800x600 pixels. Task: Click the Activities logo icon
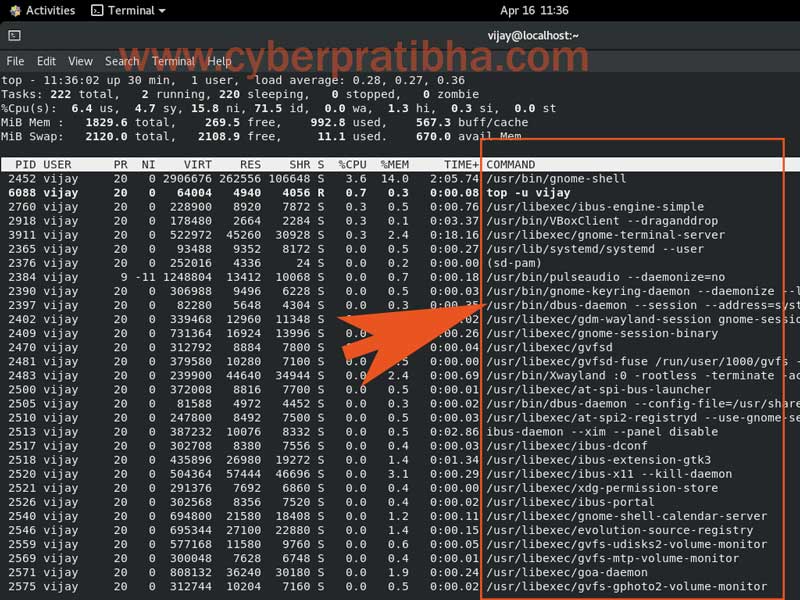(x=13, y=11)
